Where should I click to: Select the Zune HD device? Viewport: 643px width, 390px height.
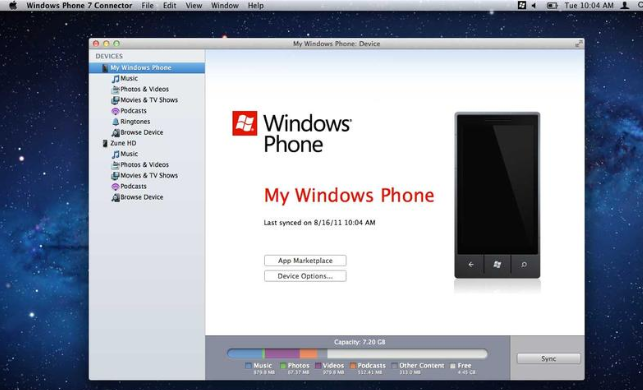click(x=119, y=143)
